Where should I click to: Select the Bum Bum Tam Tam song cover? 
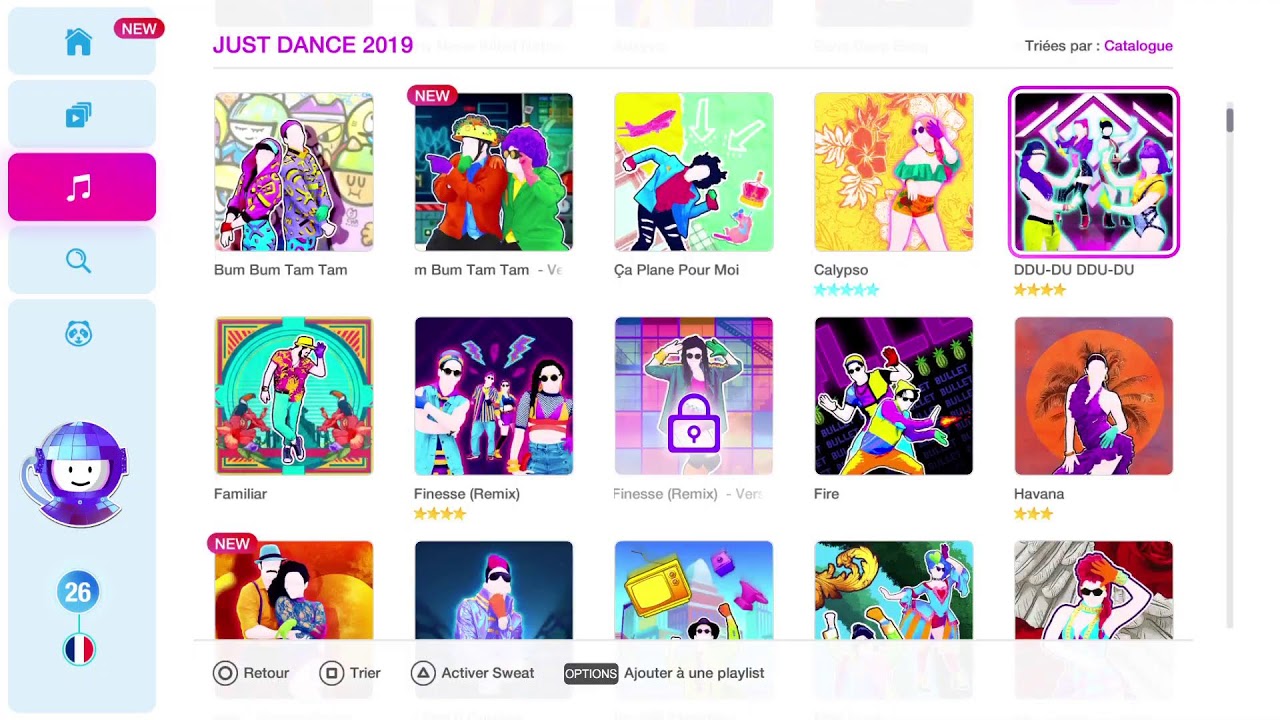[x=294, y=172]
